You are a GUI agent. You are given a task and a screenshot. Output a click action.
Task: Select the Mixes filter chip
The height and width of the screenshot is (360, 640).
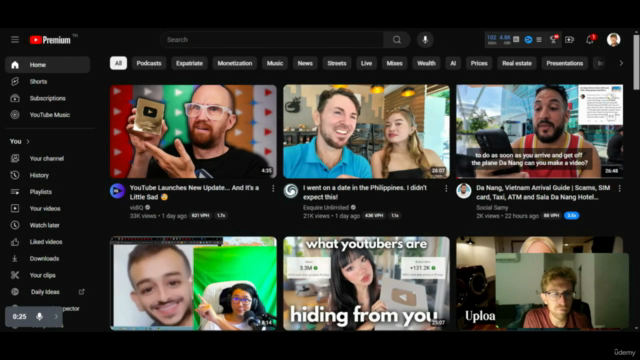(394, 63)
